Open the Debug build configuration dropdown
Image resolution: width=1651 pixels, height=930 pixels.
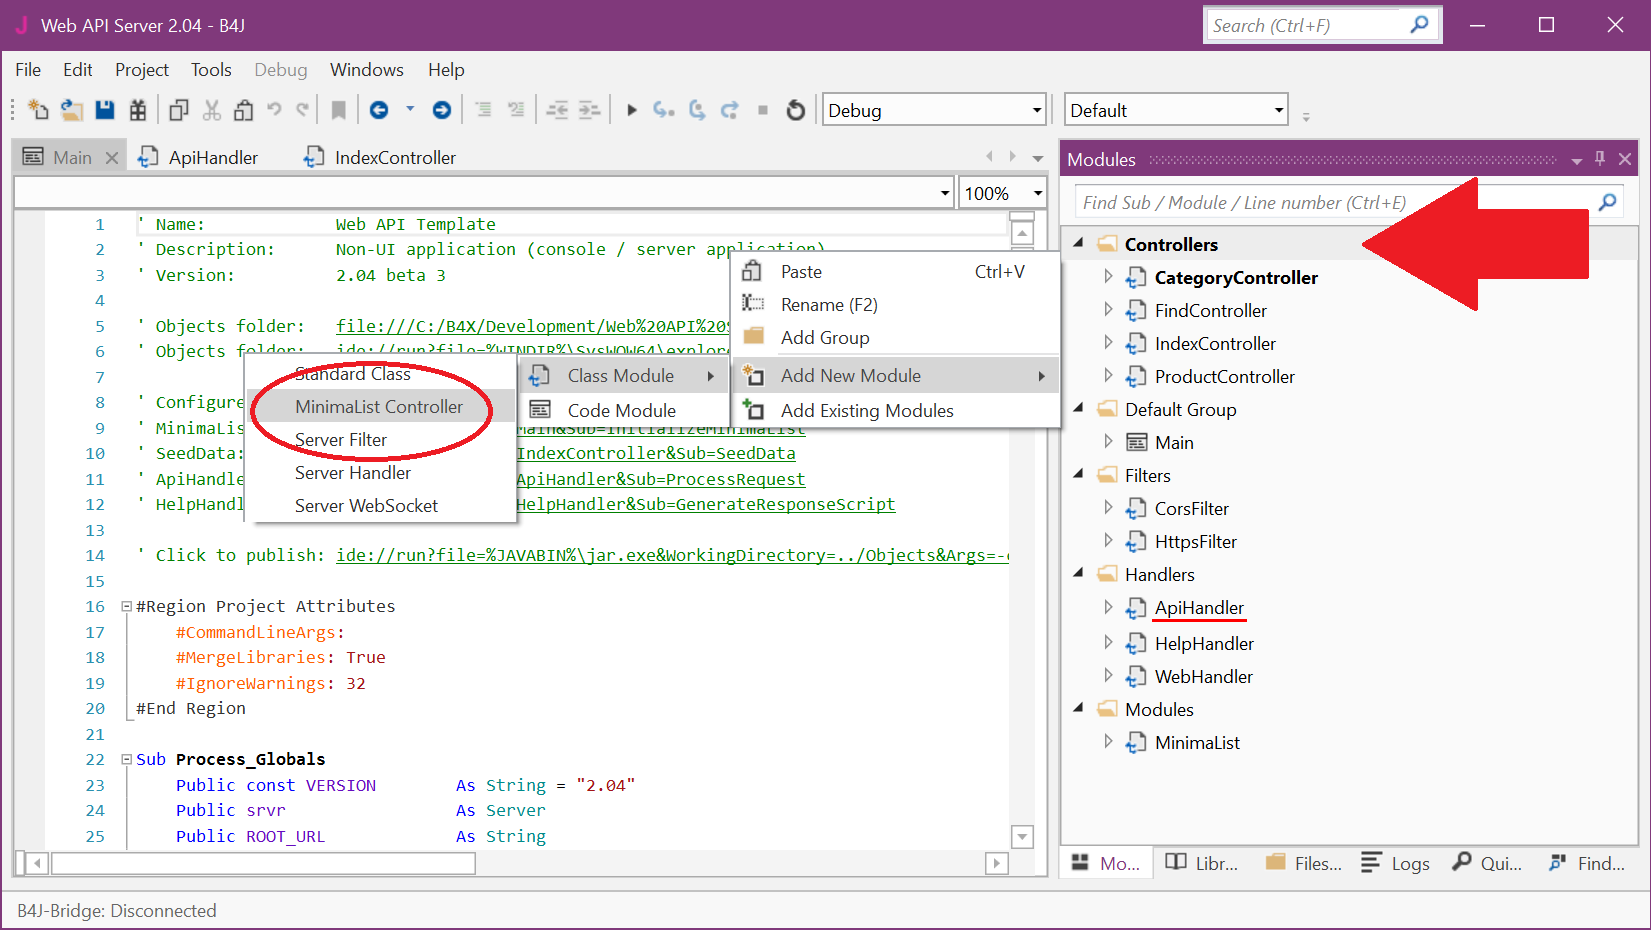point(1036,110)
